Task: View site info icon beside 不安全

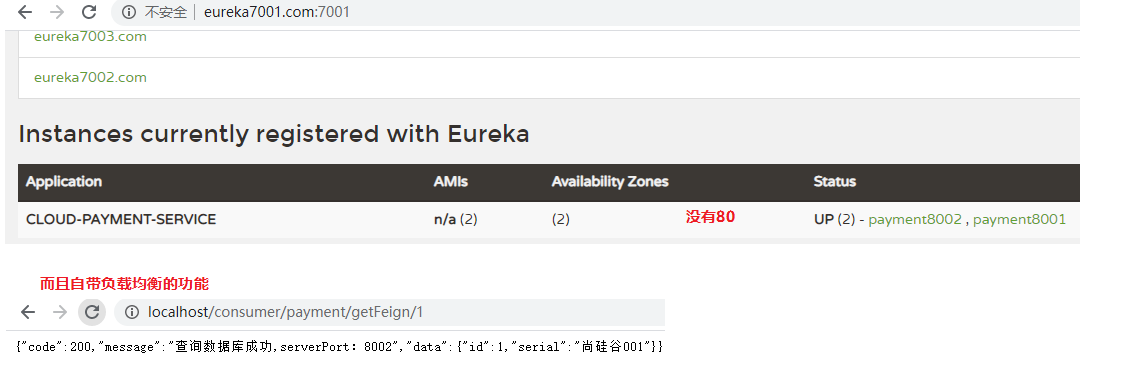Action: (128, 12)
